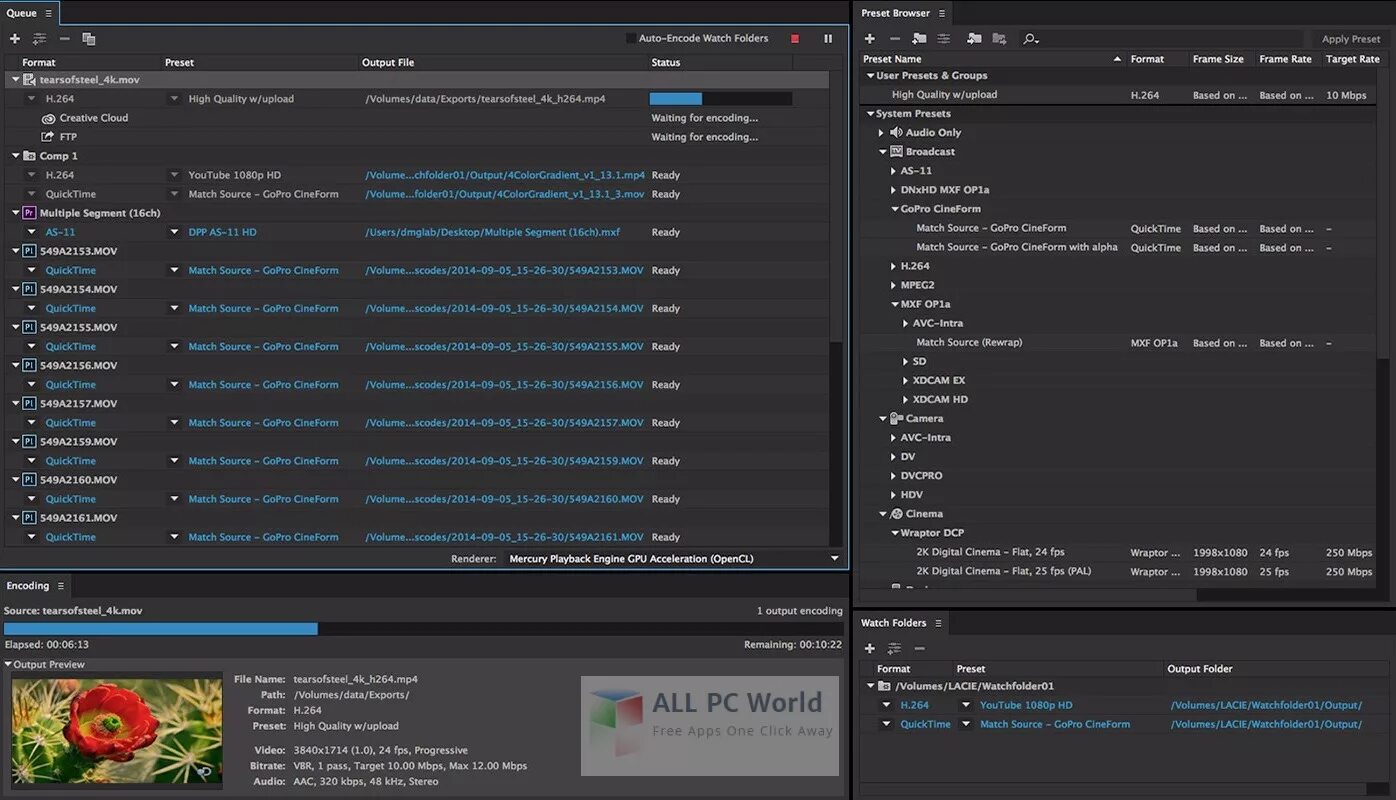
Task: Click the Export Presets folder icon
Action: coord(999,39)
